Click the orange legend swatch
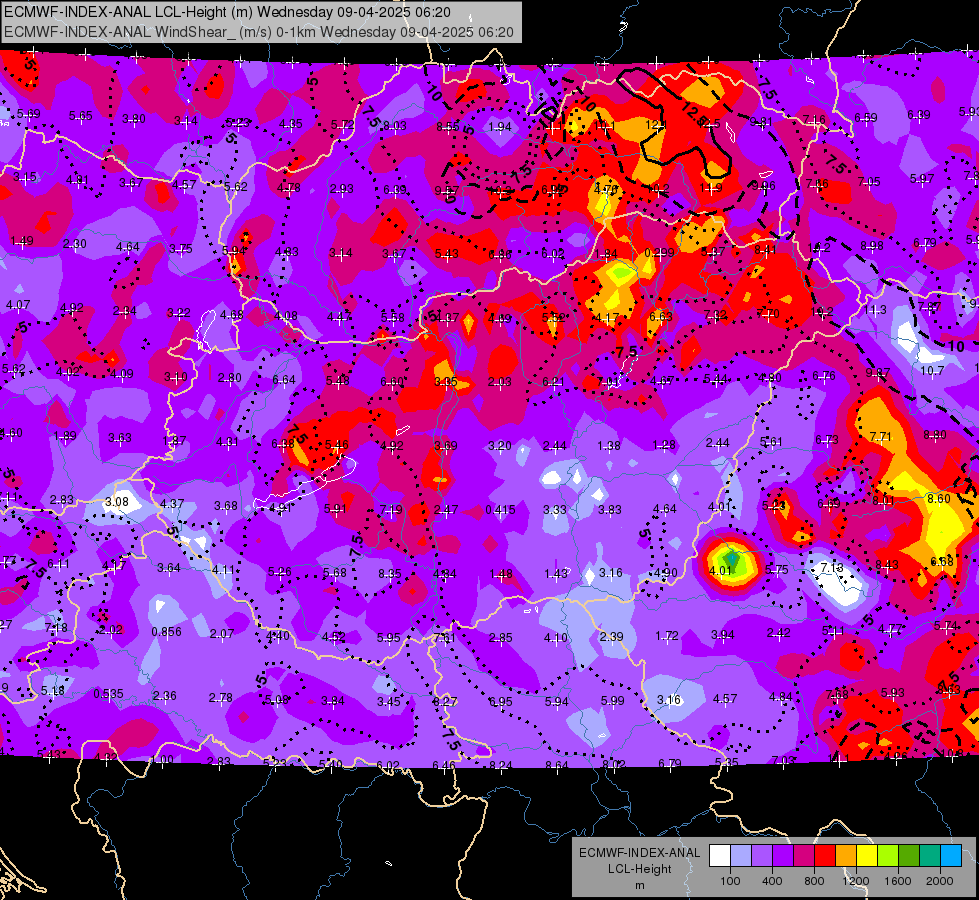This screenshot has height=900, width=979. click(x=846, y=856)
